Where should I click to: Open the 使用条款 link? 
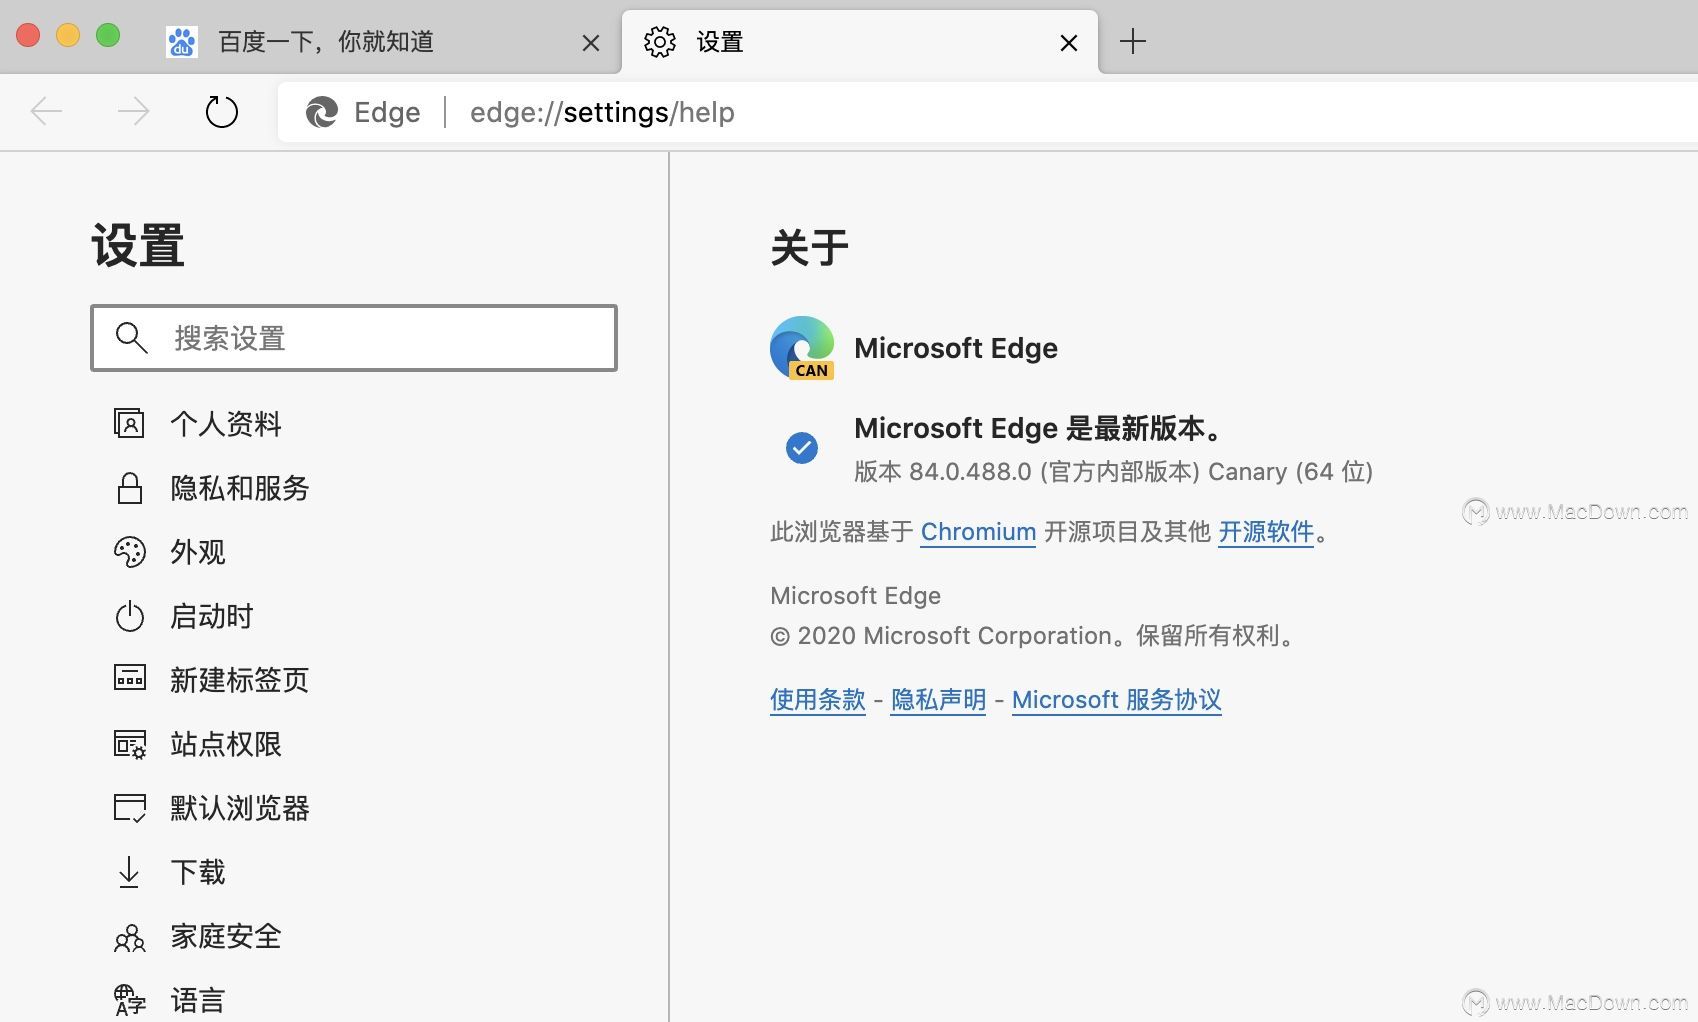818,700
